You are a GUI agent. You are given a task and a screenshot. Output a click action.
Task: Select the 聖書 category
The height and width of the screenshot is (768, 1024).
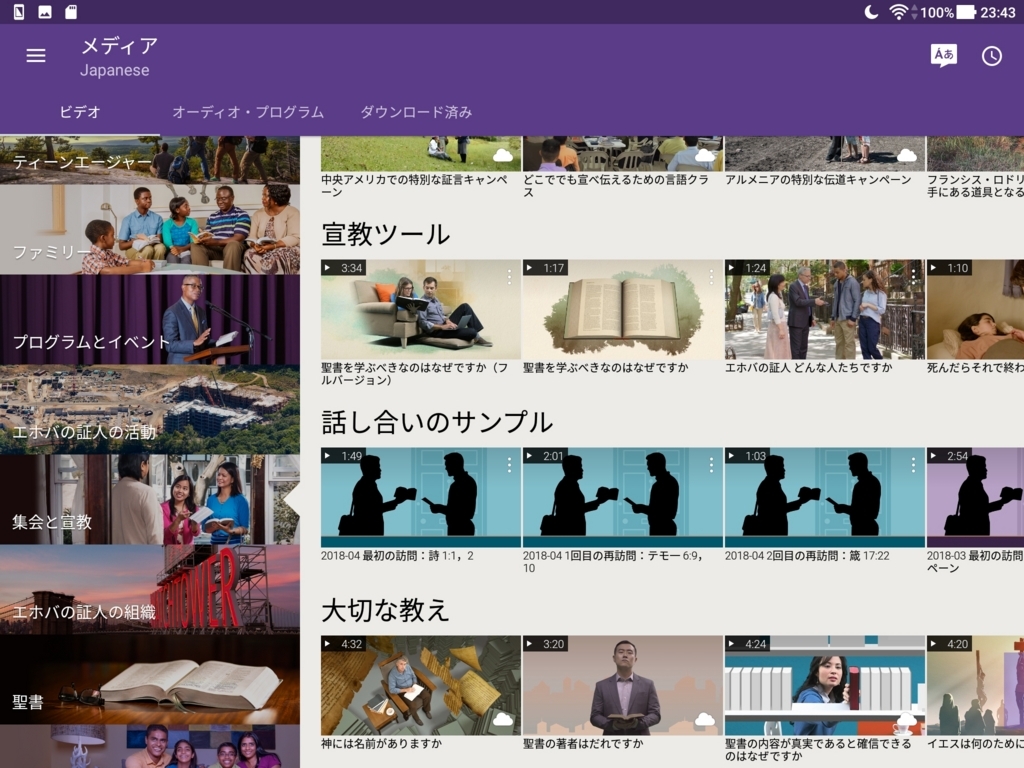point(150,680)
